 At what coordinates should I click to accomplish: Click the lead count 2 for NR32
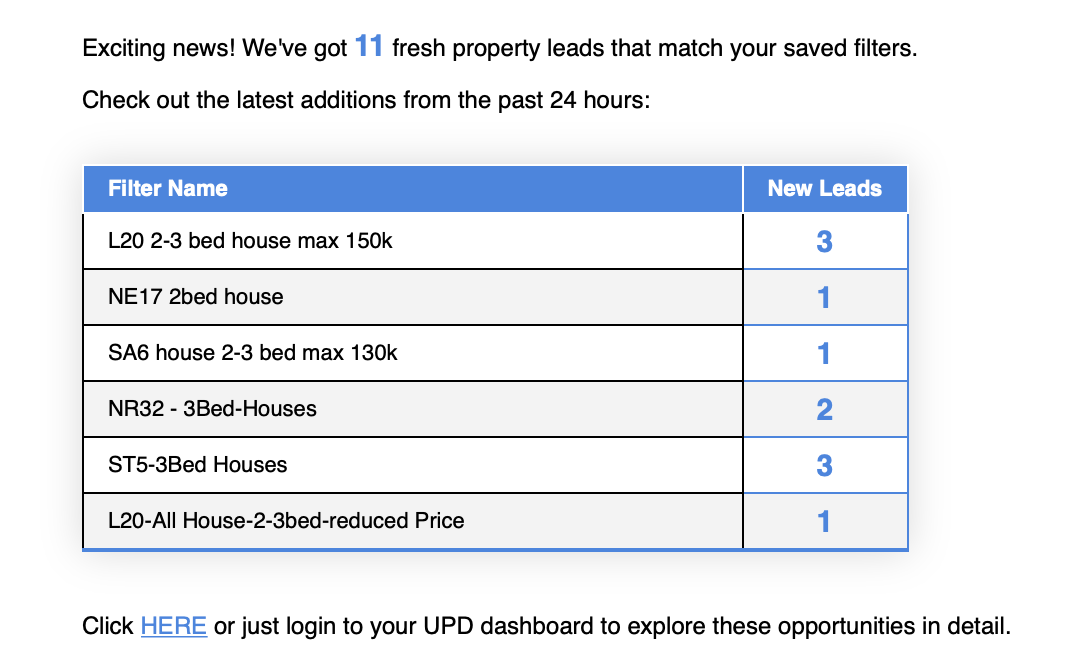(x=824, y=409)
